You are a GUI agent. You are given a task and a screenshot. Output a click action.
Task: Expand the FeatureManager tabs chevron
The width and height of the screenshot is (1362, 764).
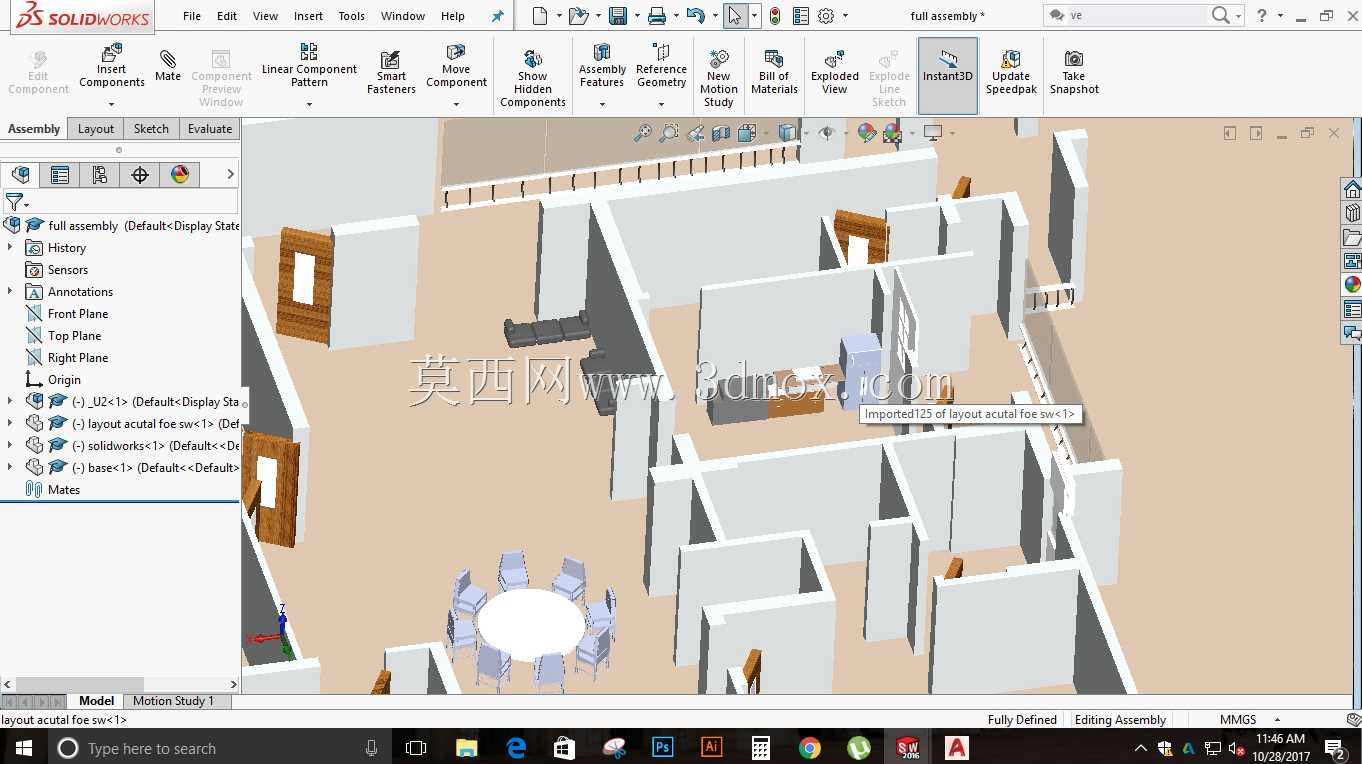[231, 175]
